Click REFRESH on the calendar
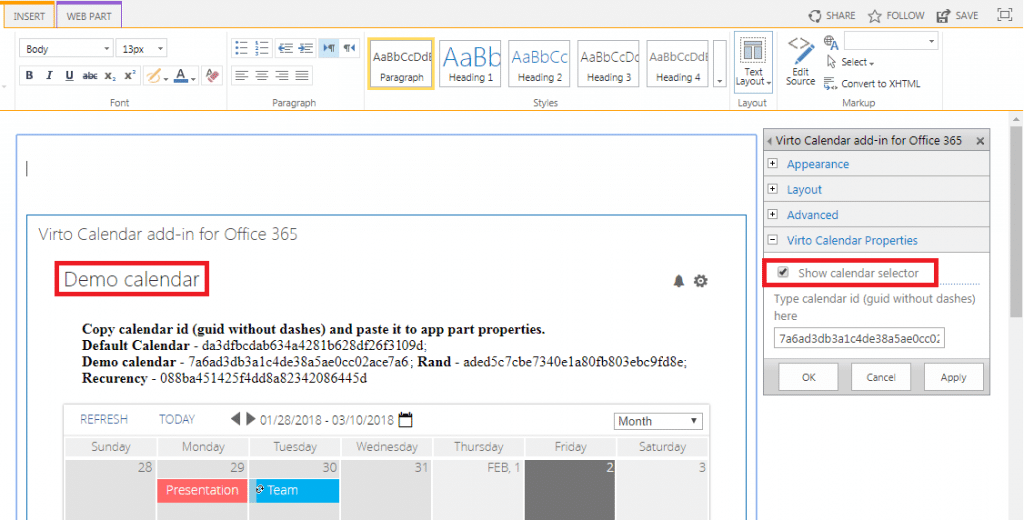This screenshot has height=520, width=1024. click(x=104, y=419)
